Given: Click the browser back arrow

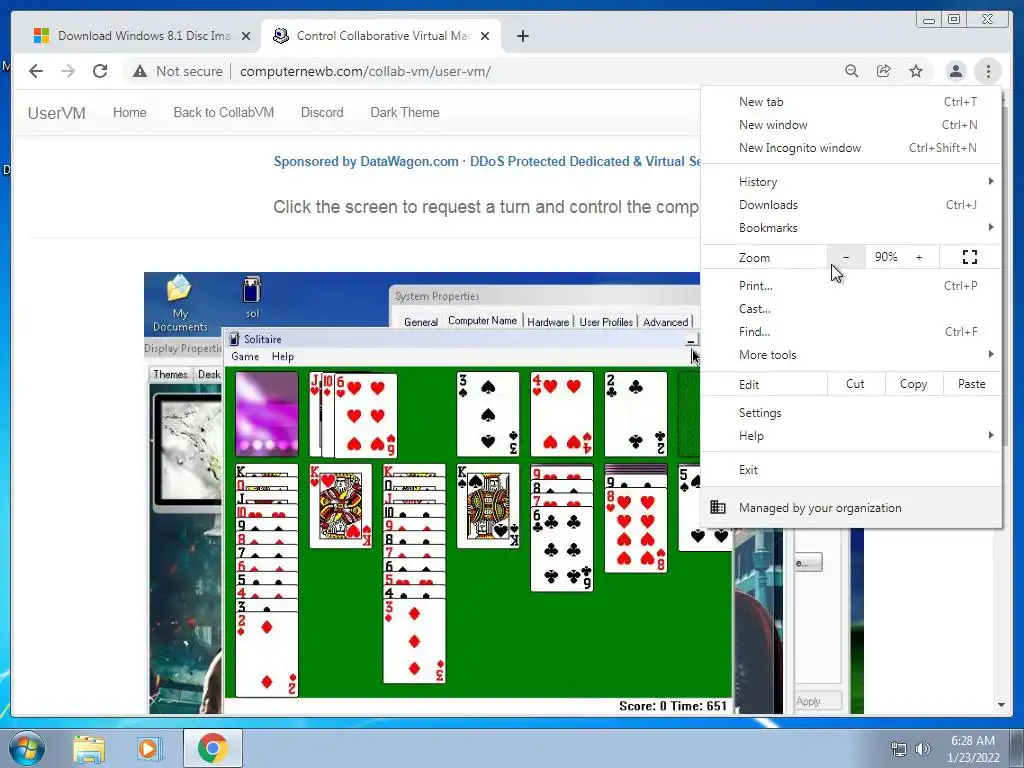Looking at the screenshot, I should coord(36,71).
